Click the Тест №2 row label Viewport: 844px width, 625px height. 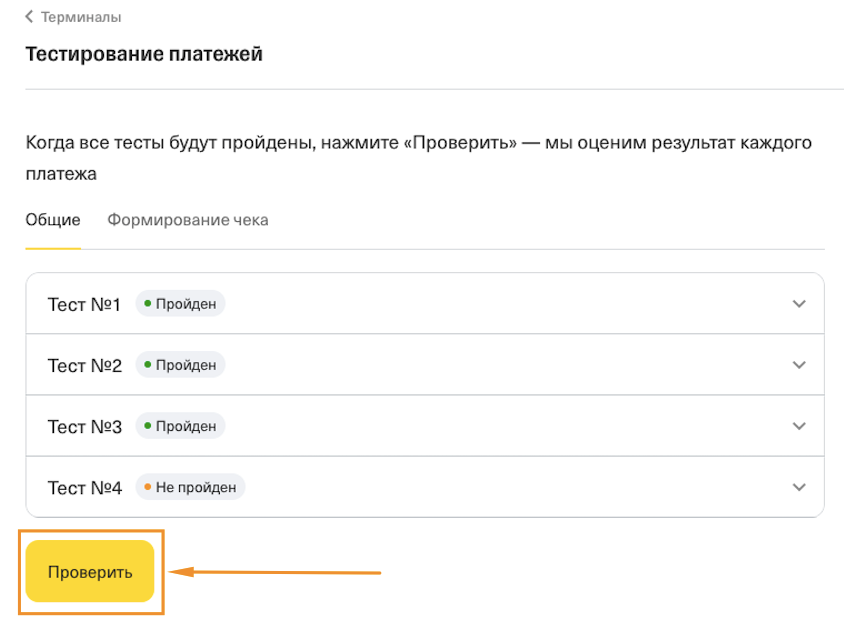pos(84,364)
